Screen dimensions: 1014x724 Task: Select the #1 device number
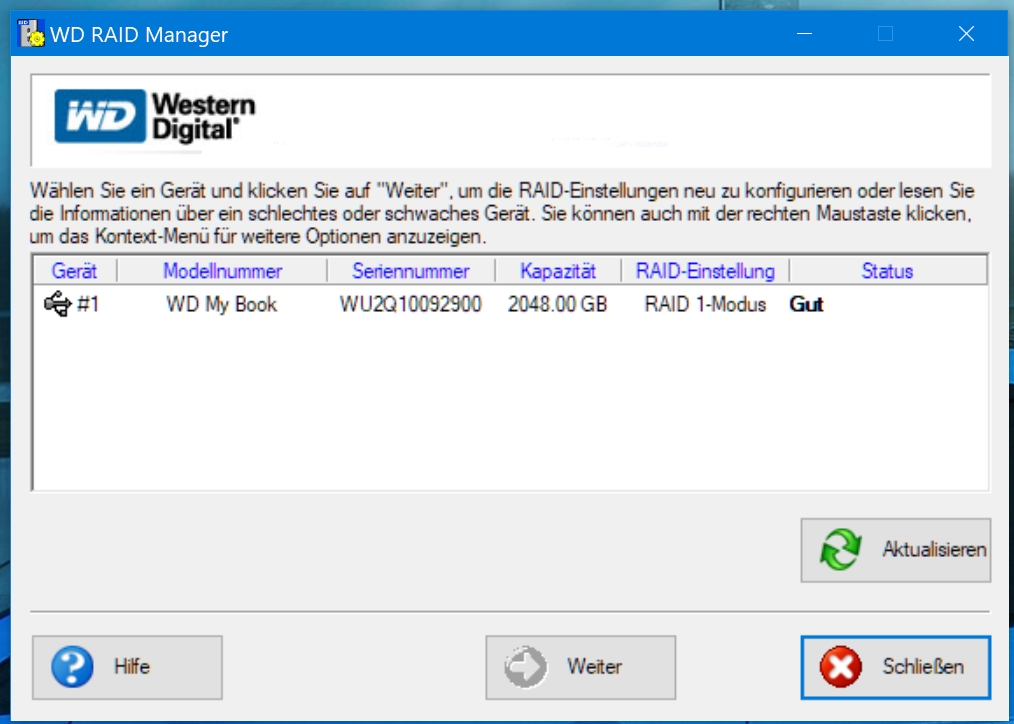(88, 304)
